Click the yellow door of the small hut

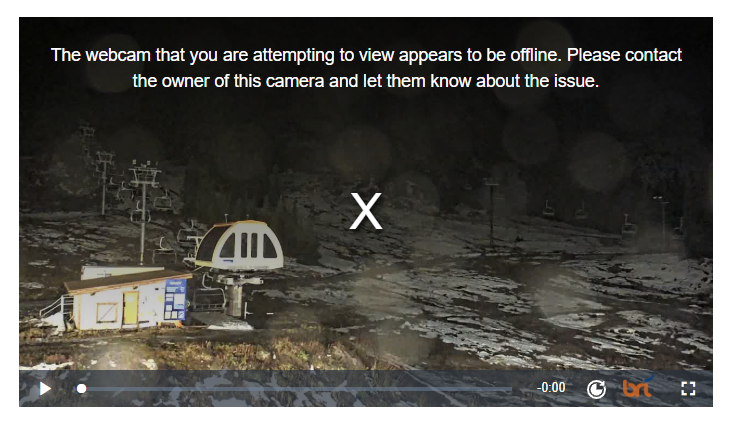tap(131, 308)
